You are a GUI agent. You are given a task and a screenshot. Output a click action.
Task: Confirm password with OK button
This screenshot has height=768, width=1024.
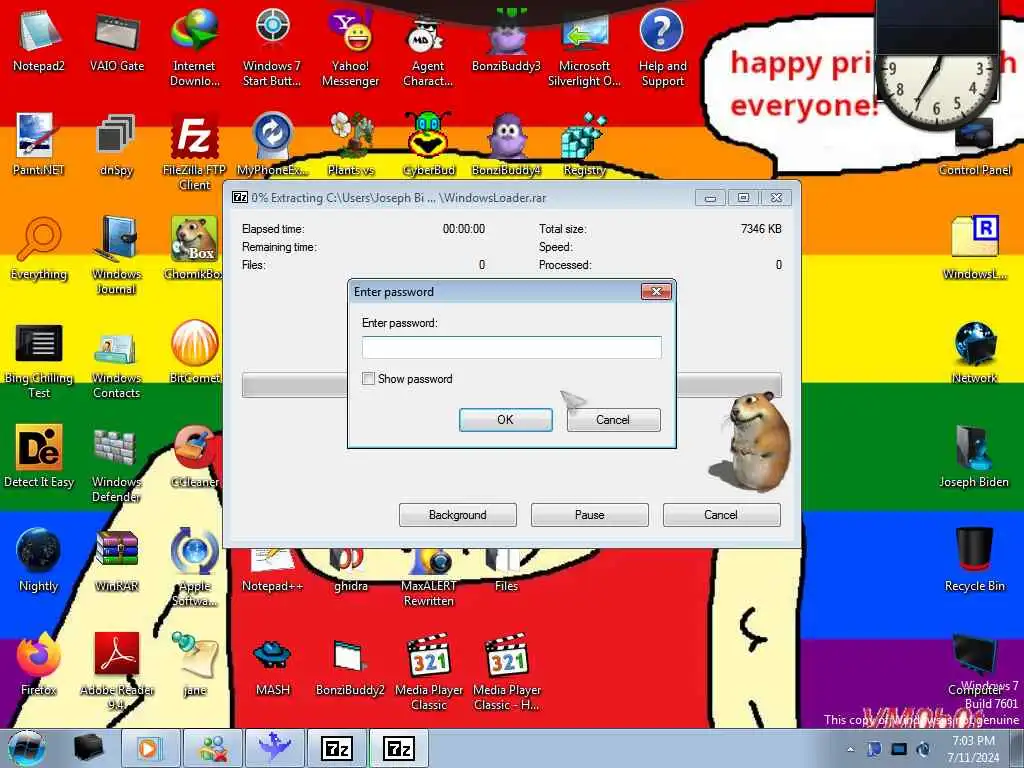point(505,420)
